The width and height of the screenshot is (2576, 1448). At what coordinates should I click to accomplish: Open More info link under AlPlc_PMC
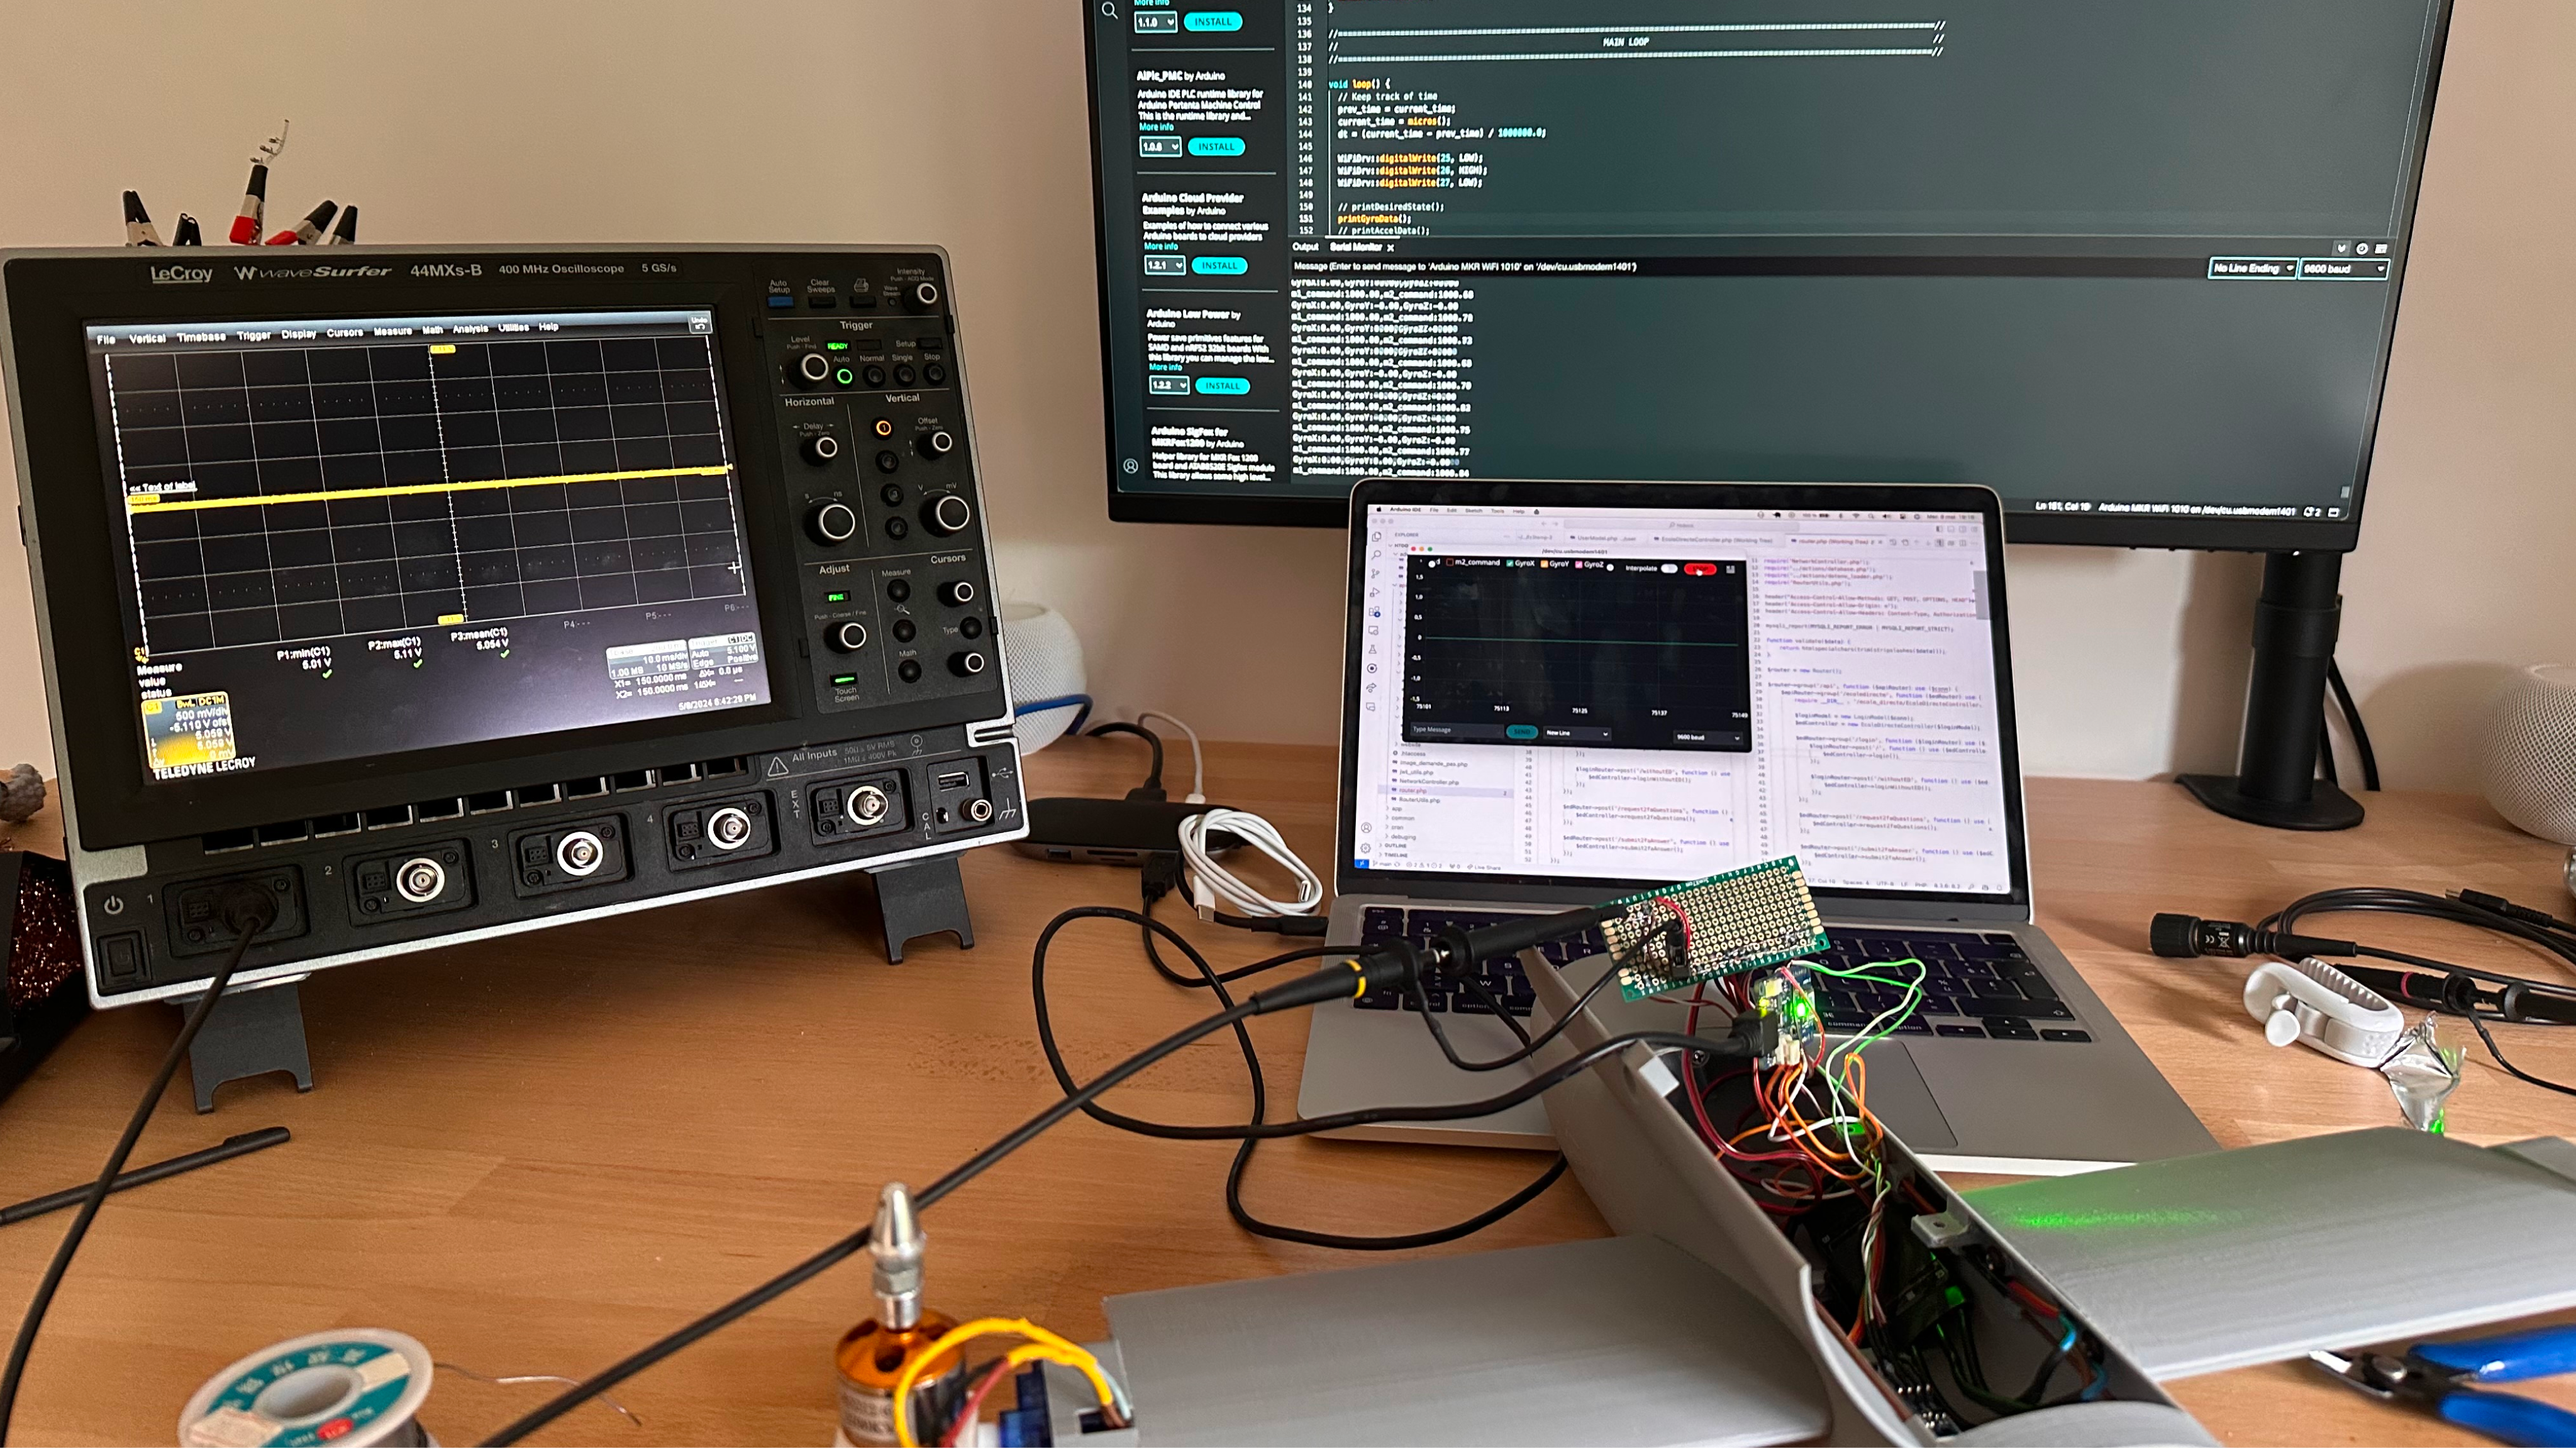click(1156, 127)
